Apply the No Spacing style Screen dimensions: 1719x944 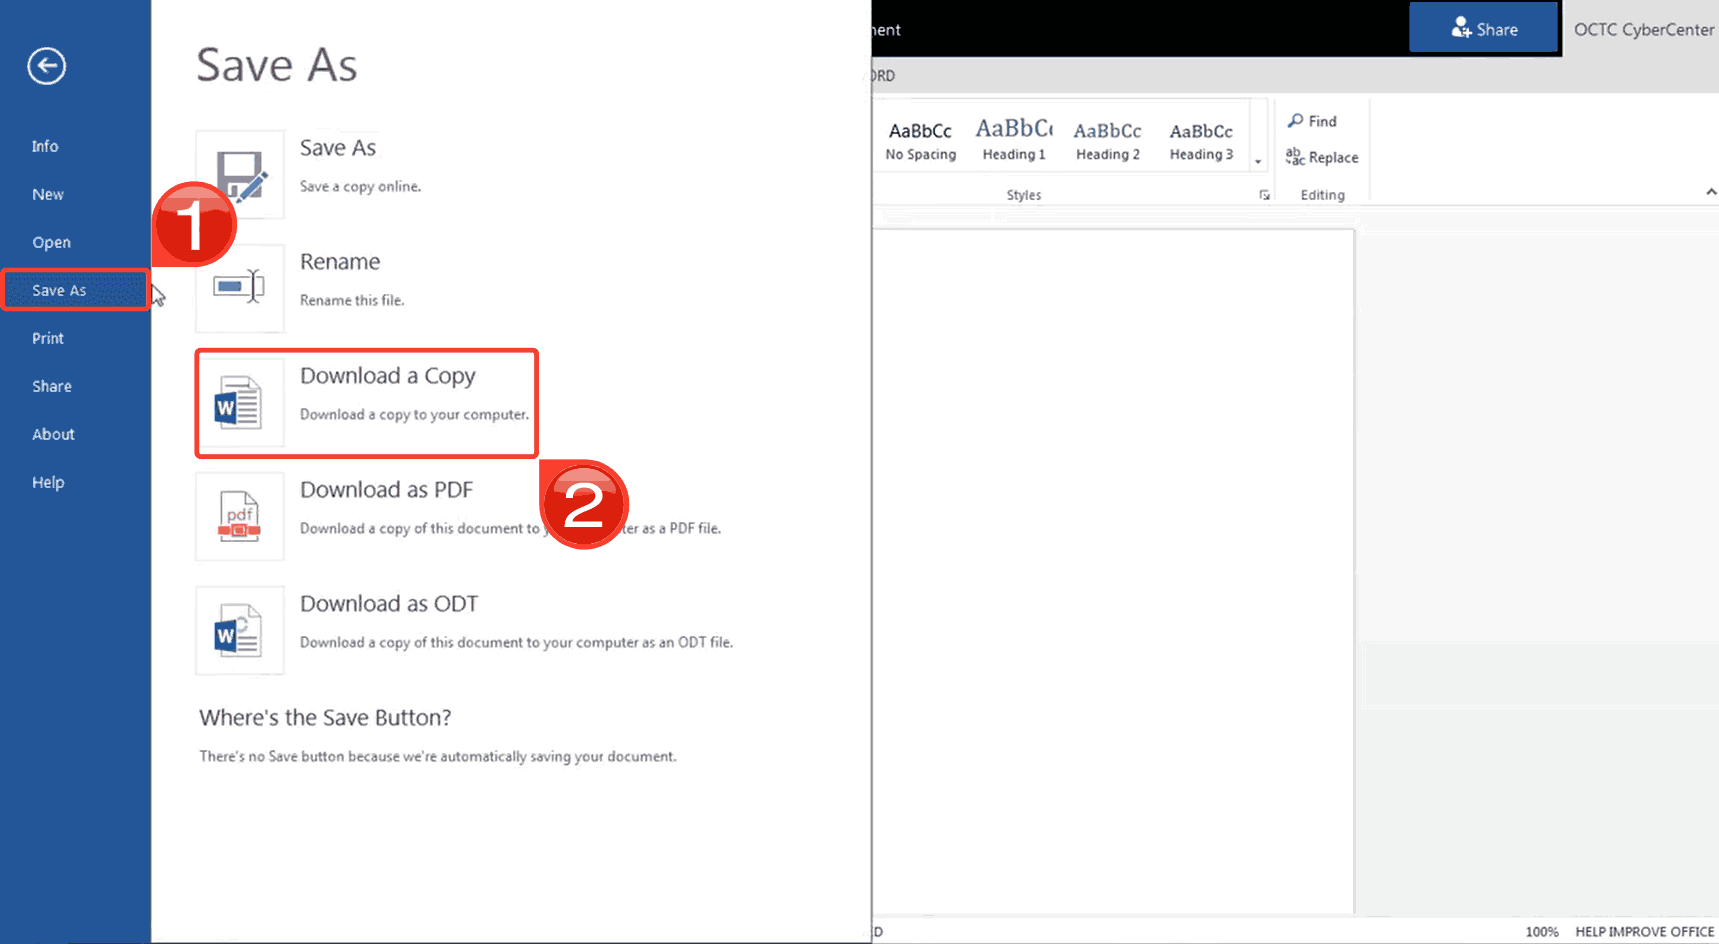[920, 140]
